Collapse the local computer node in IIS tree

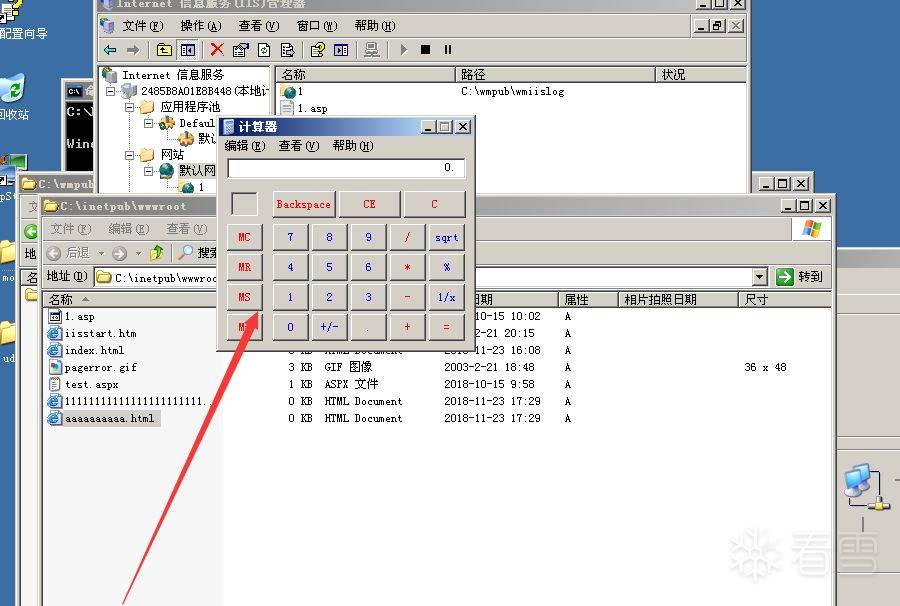pos(111,91)
